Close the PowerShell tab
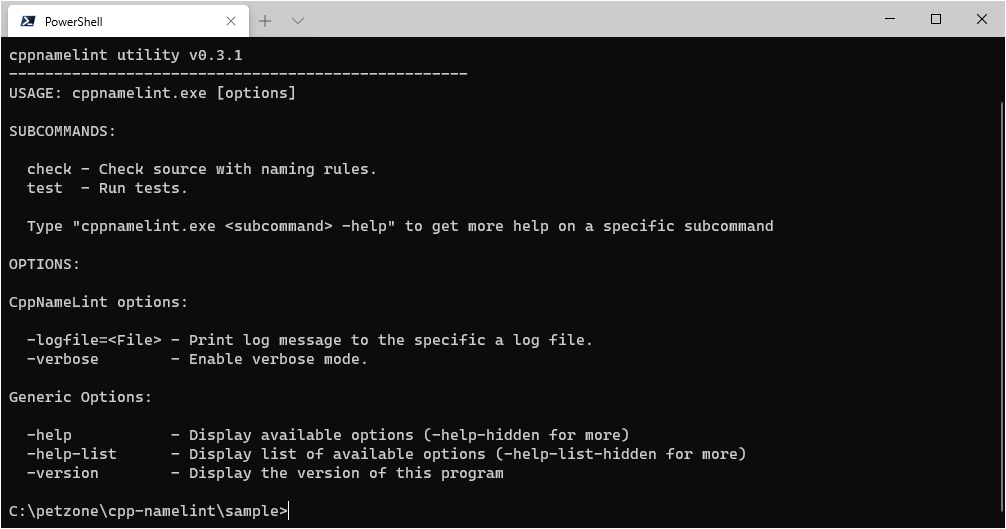This screenshot has height=529, width=1006. [x=231, y=21]
